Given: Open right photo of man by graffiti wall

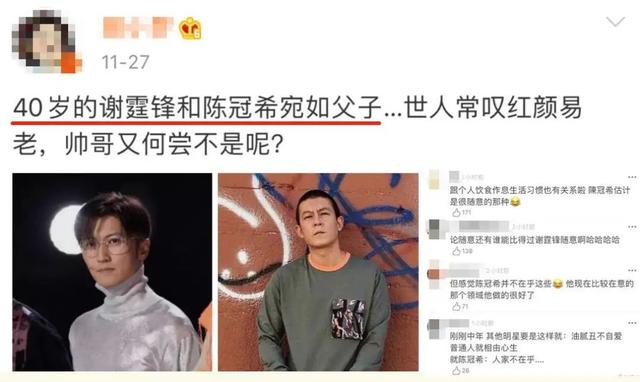Looking at the screenshot, I should [318, 272].
